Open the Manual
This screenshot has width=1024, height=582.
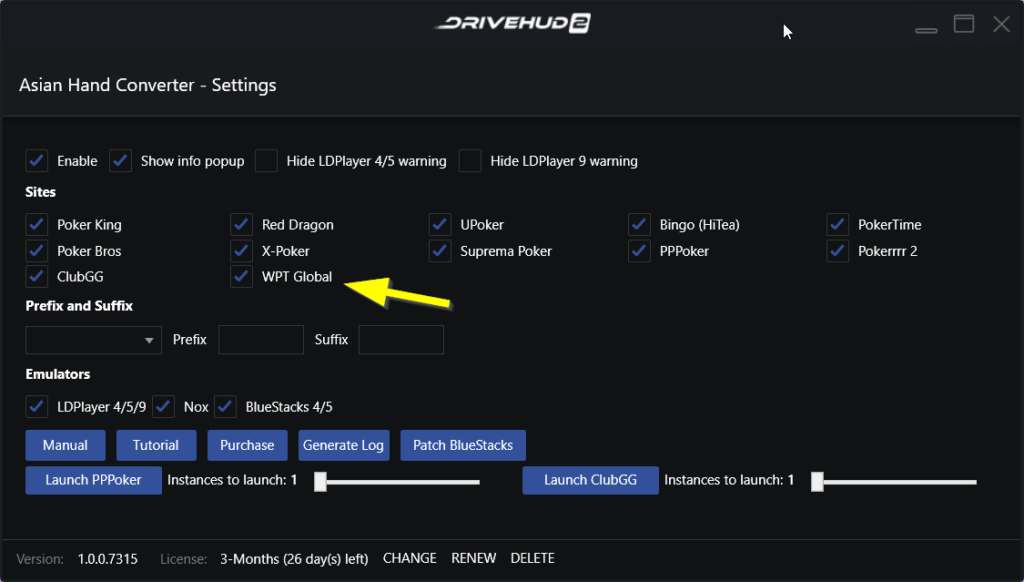click(x=65, y=445)
